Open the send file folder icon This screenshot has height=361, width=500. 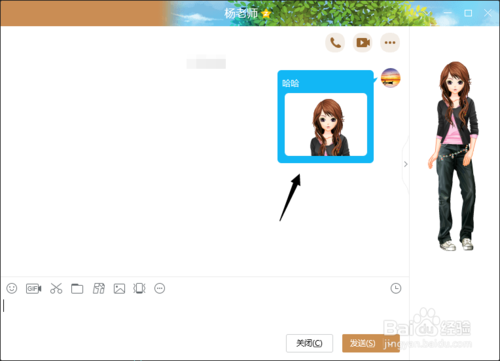77,289
